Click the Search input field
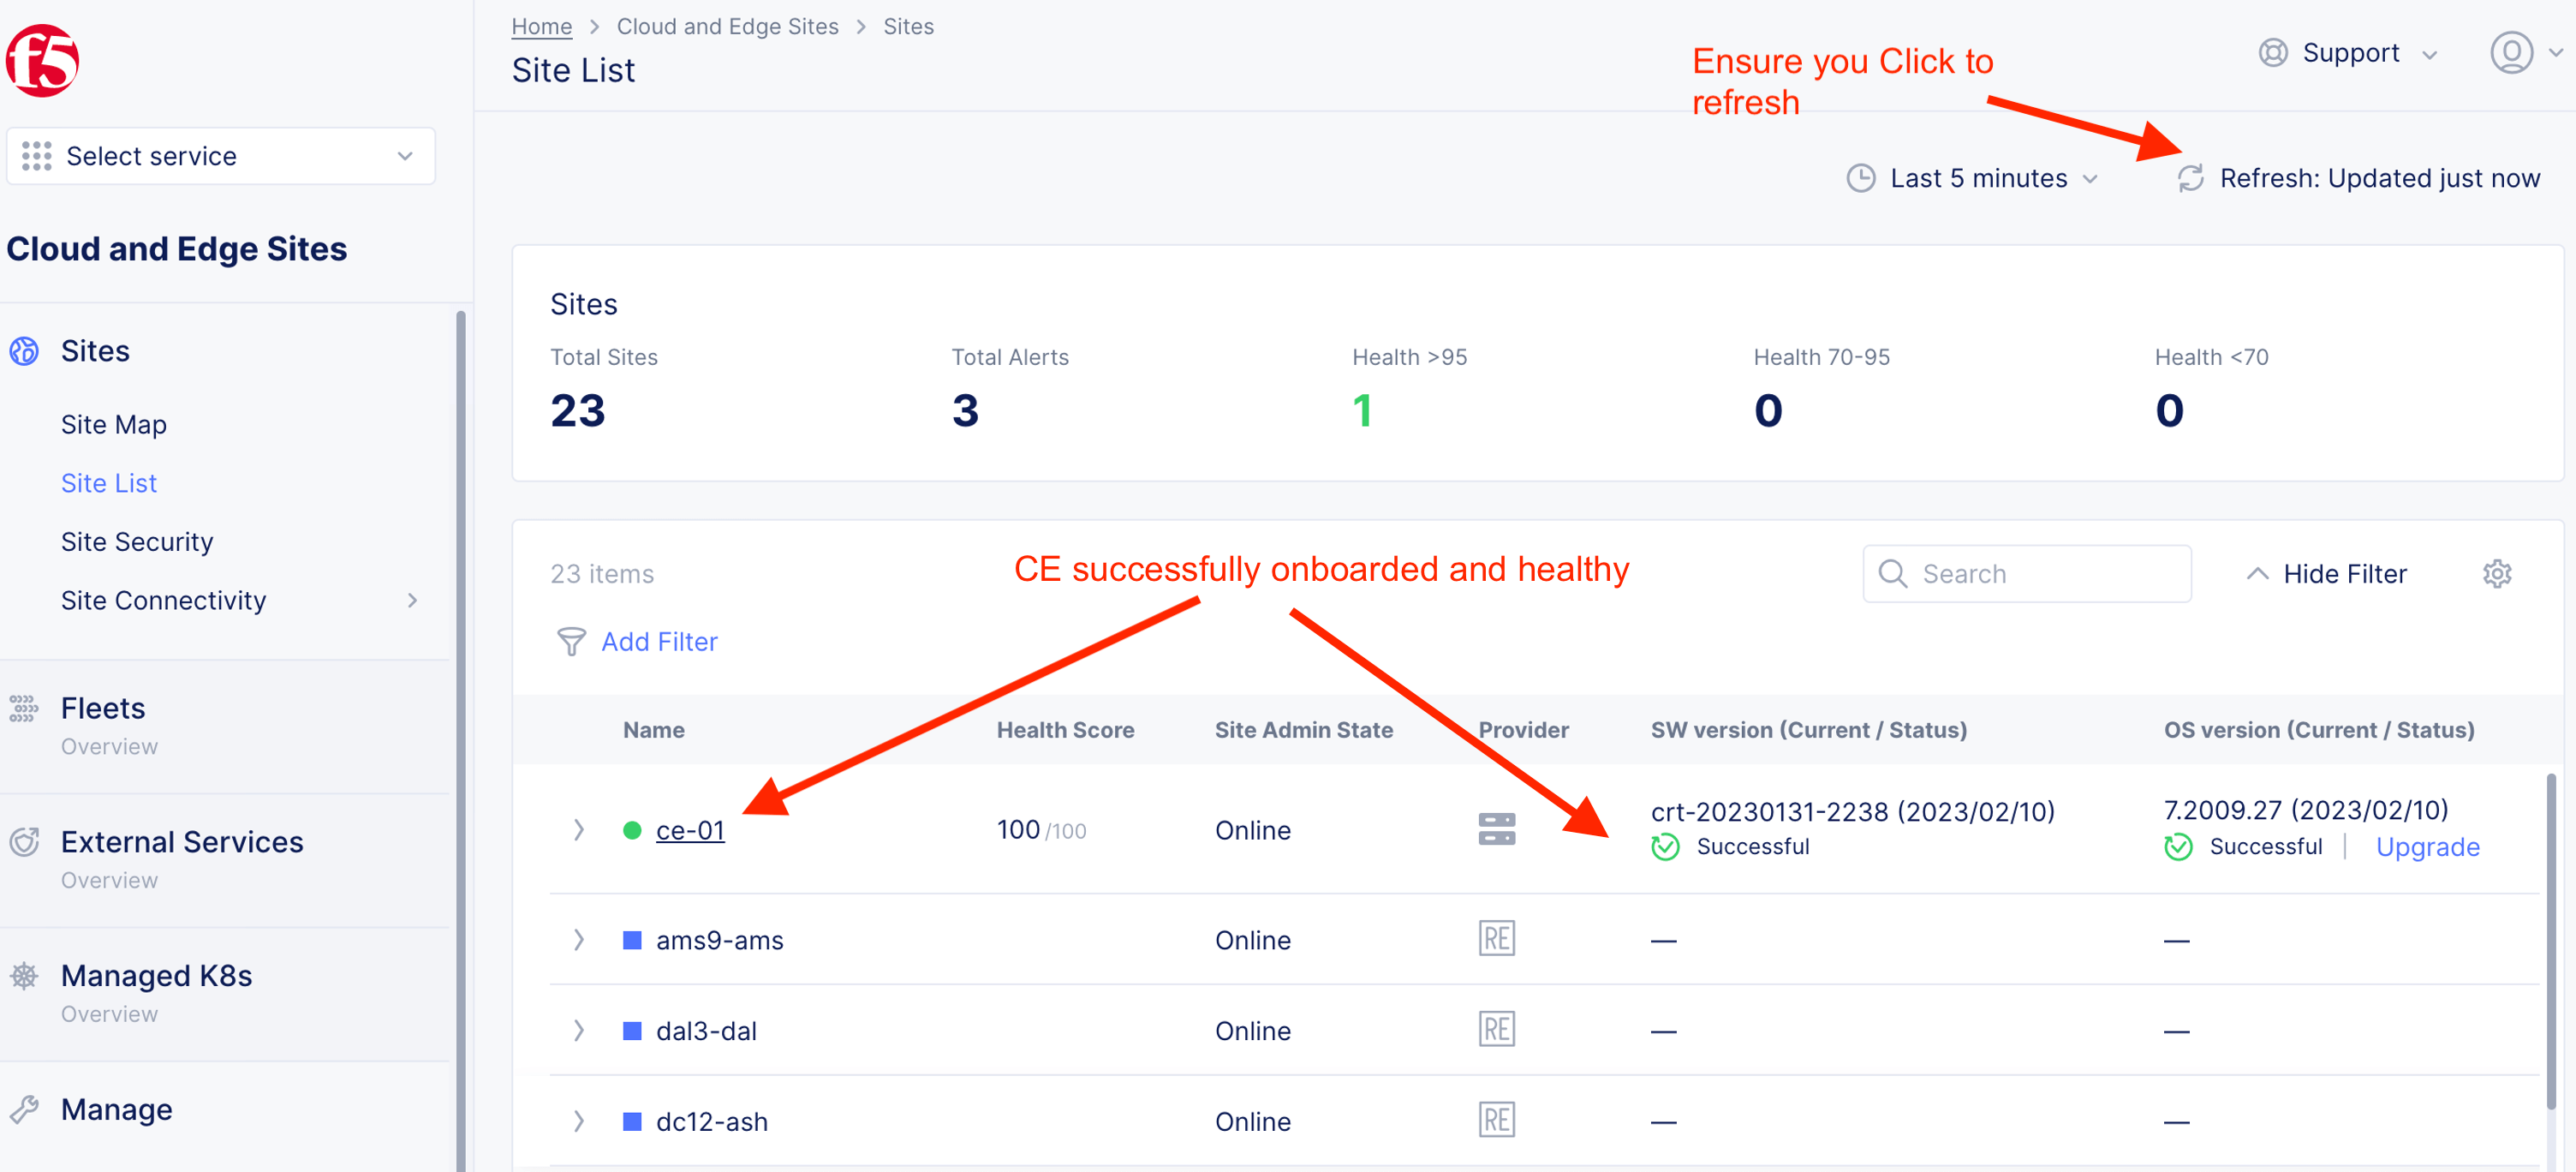 pos(2040,574)
